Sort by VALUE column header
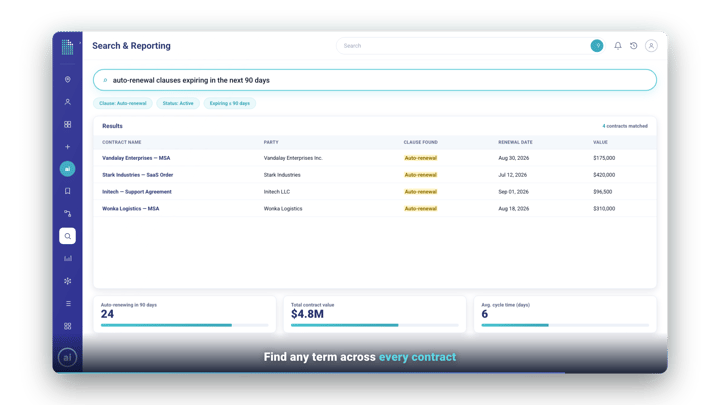The image size is (720, 405). click(x=600, y=142)
